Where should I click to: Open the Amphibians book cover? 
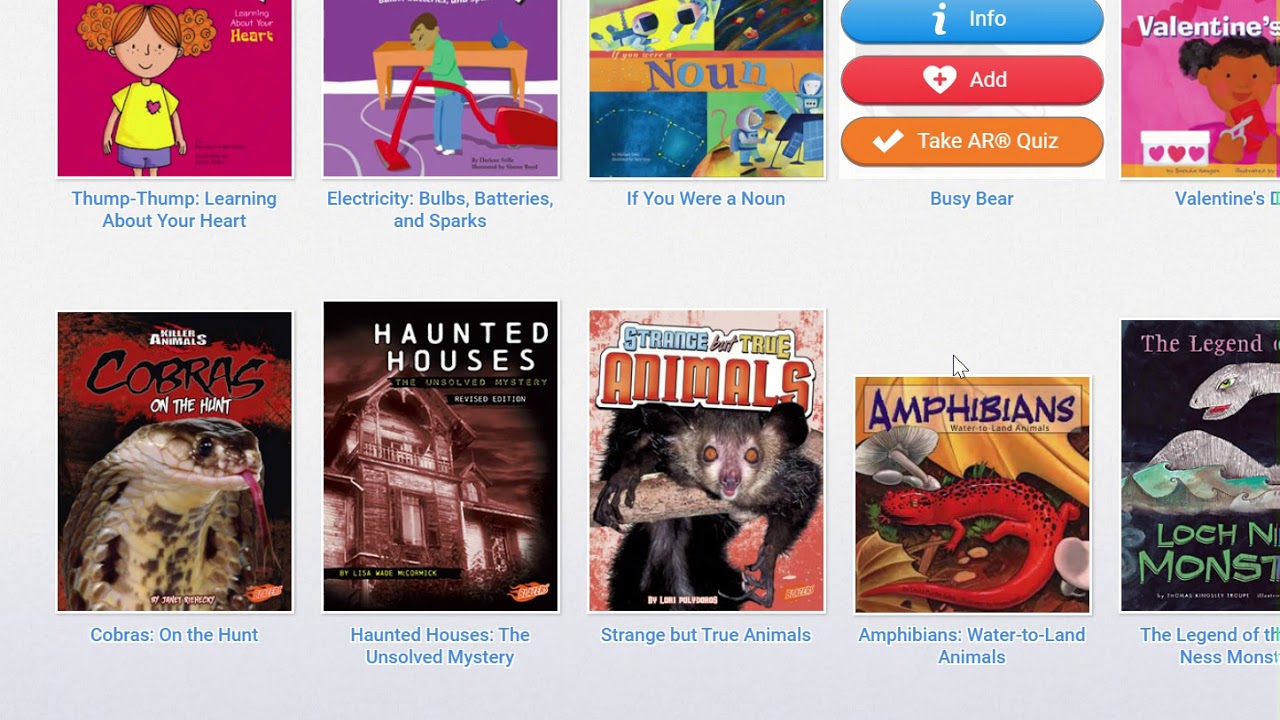click(972, 495)
